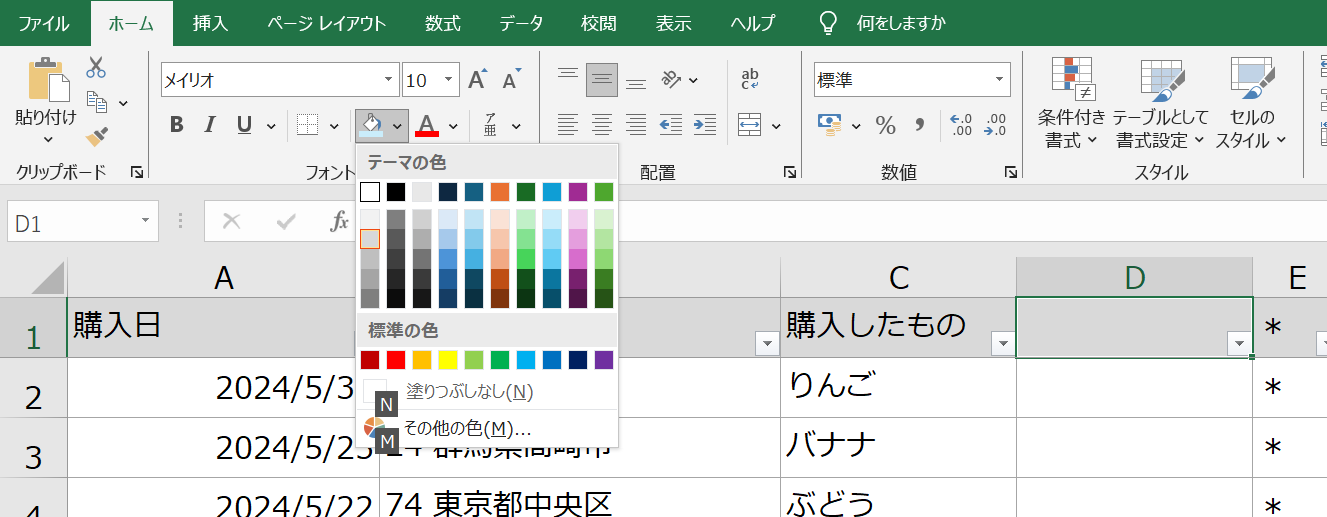Viewport: 1327px width, 517px height.
Task: Click the Copy icon in clipboard group
Action: pyautogui.click(x=97, y=101)
